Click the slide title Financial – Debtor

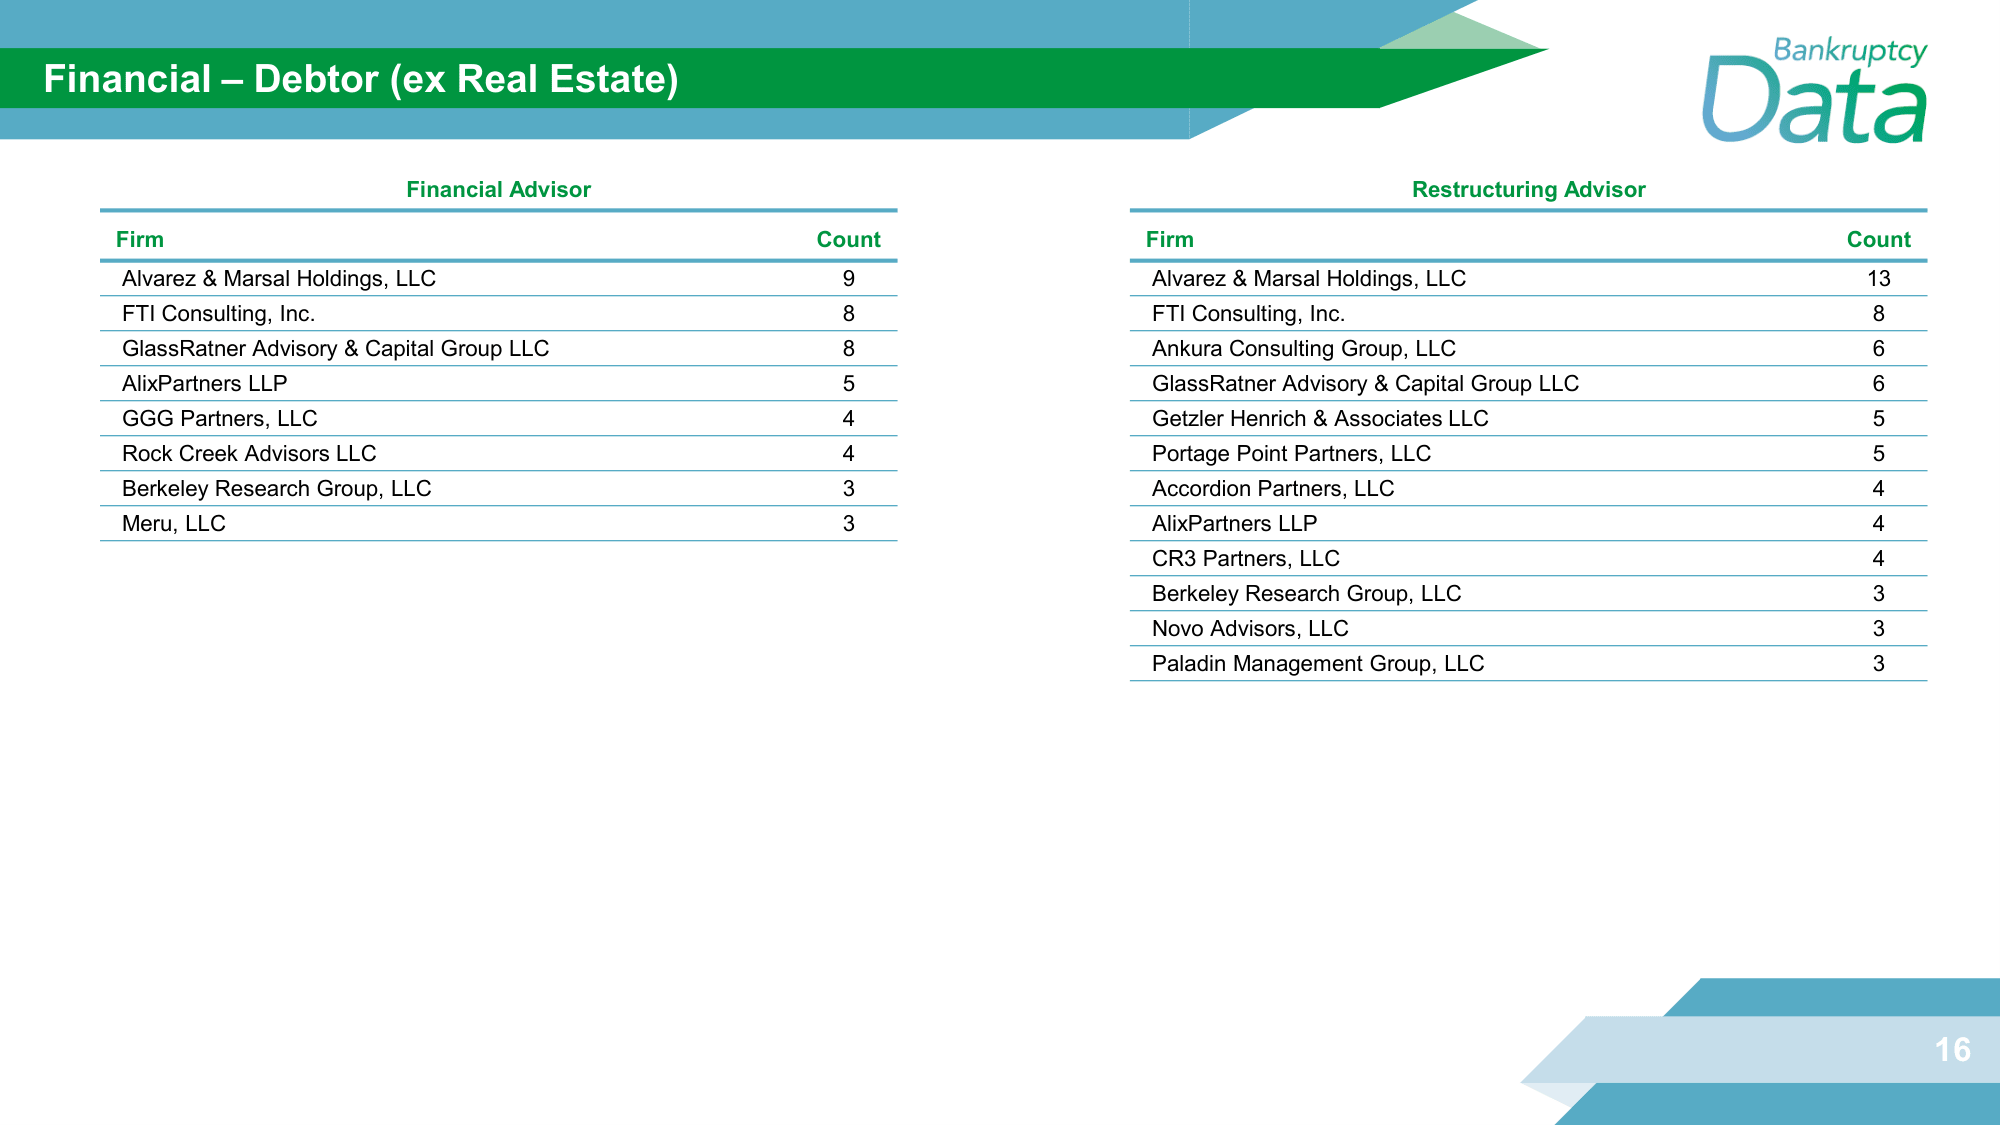[x=361, y=79]
